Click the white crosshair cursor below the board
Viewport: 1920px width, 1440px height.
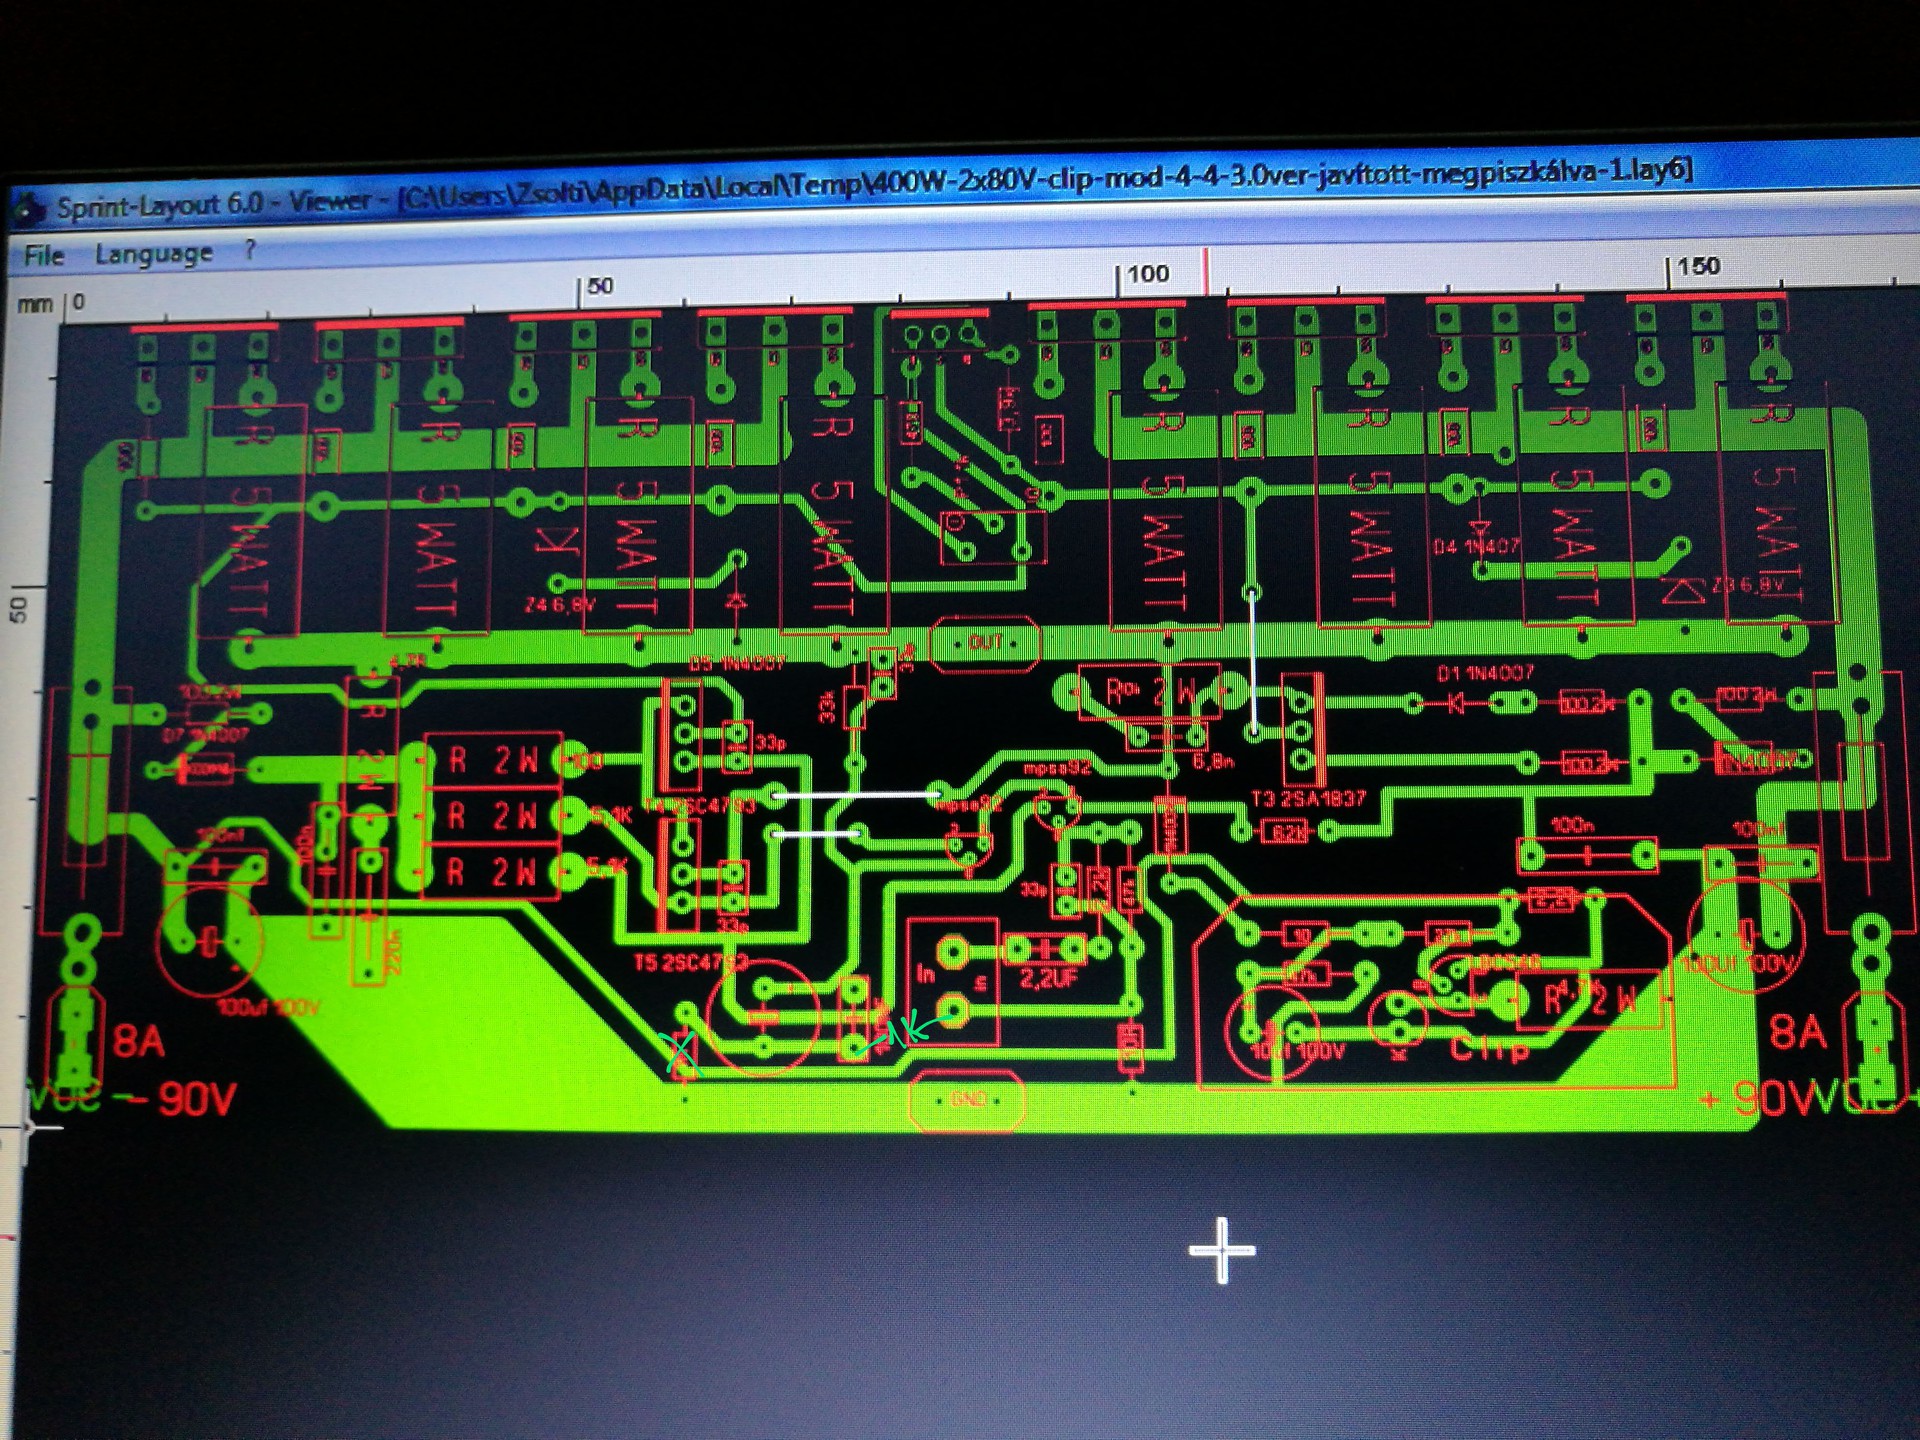point(1222,1250)
